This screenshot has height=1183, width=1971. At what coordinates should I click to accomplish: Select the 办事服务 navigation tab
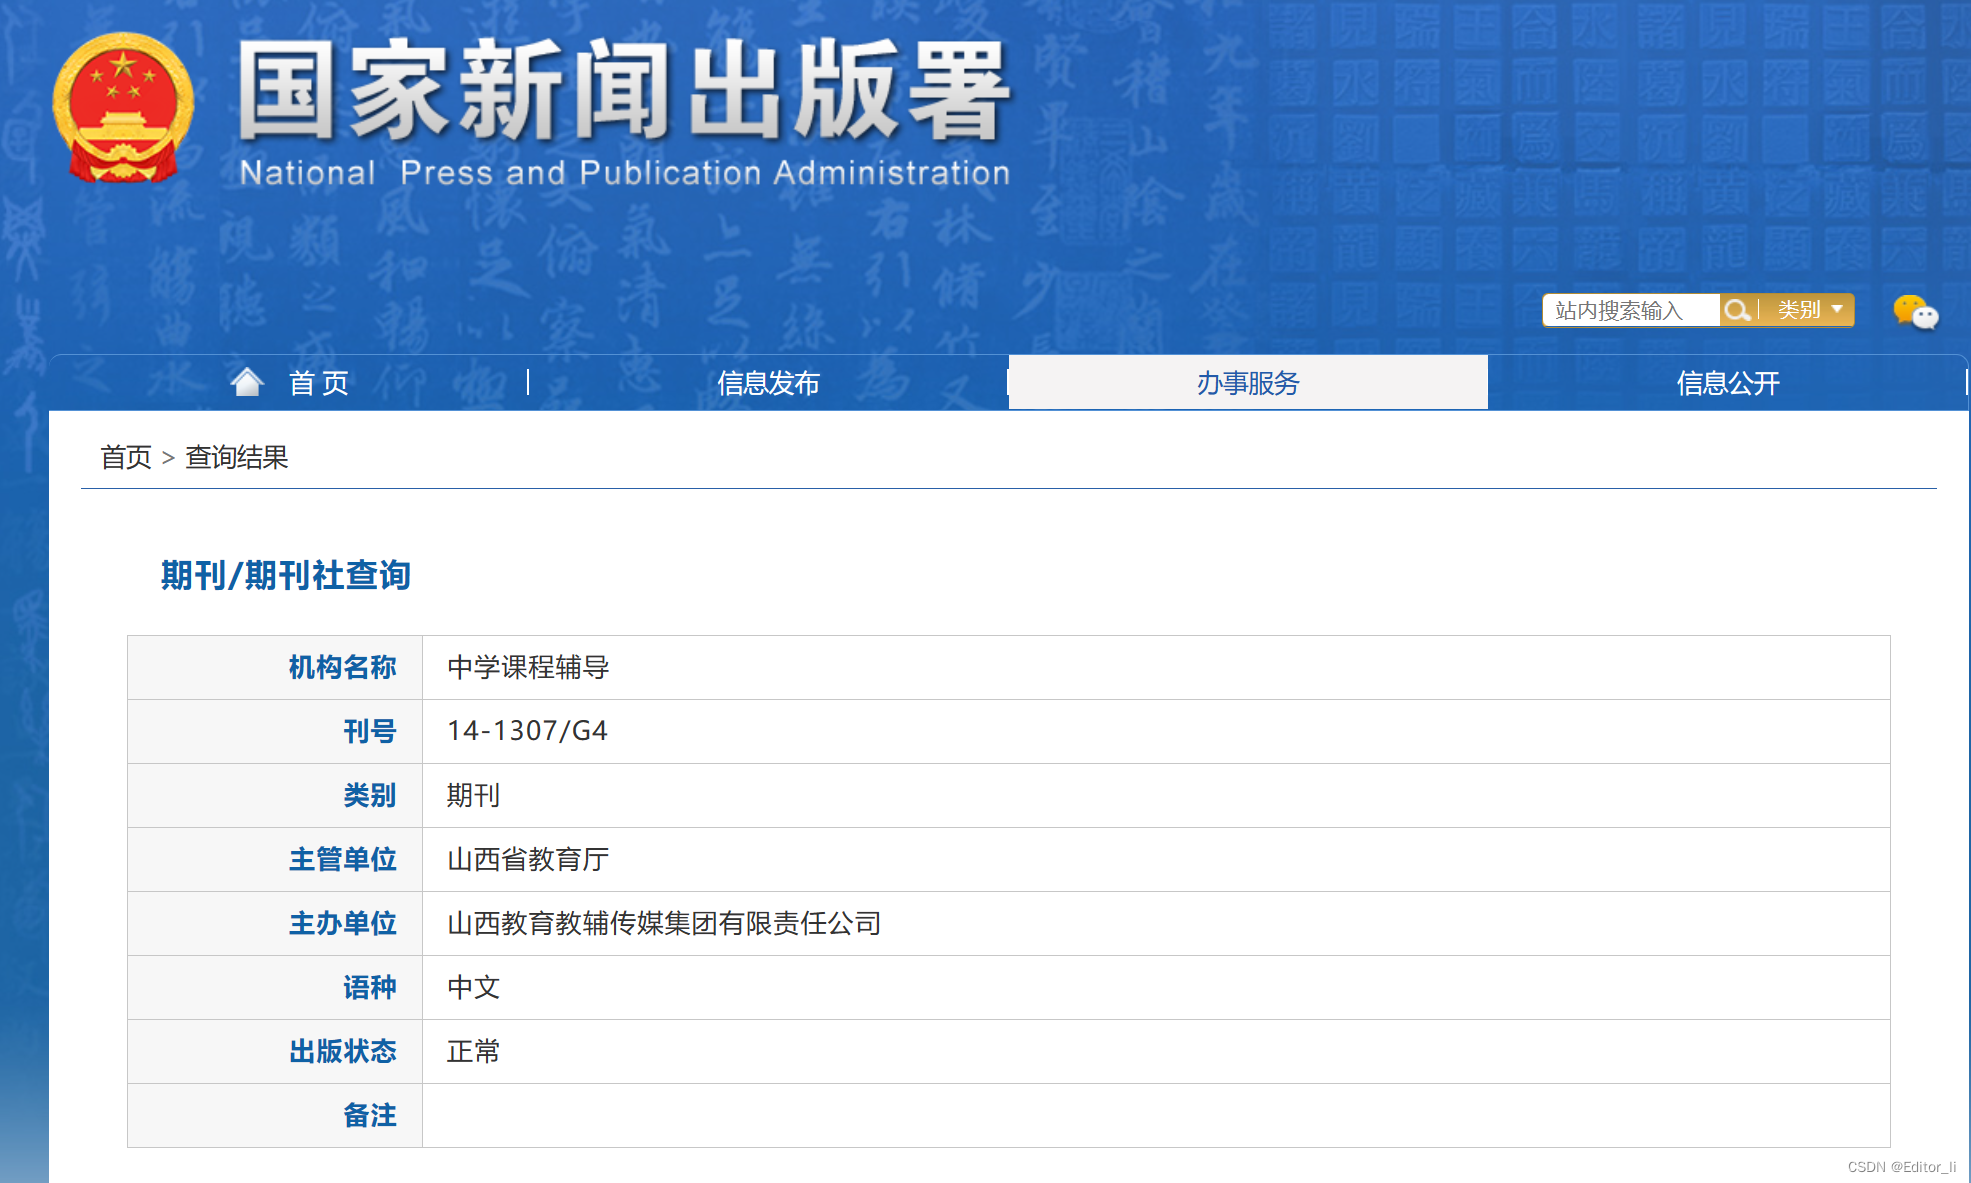point(1247,383)
